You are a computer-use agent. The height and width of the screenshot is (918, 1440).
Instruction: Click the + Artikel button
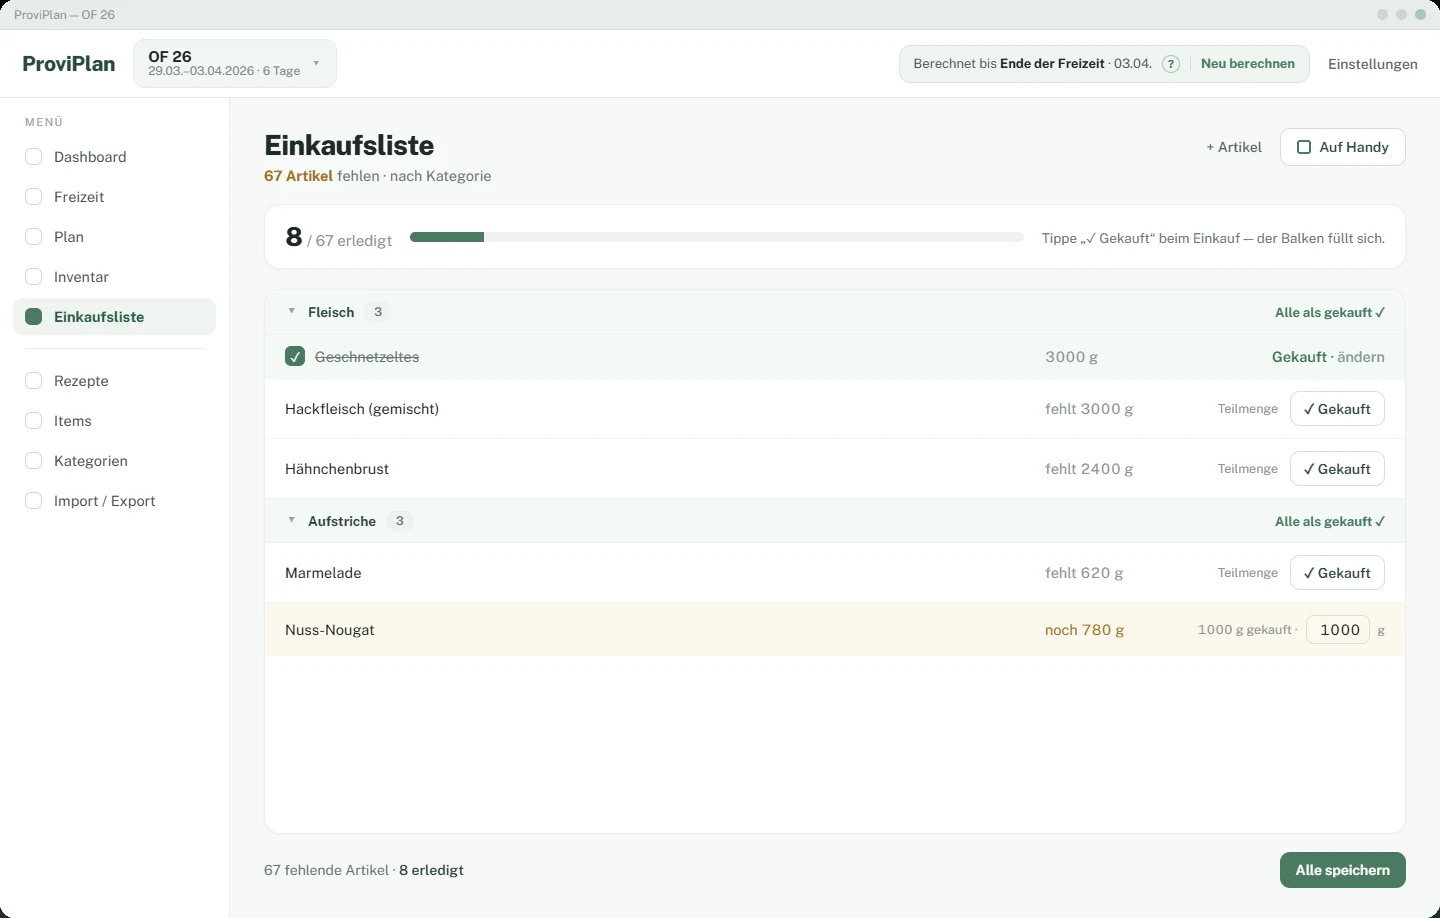tap(1234, 147)
